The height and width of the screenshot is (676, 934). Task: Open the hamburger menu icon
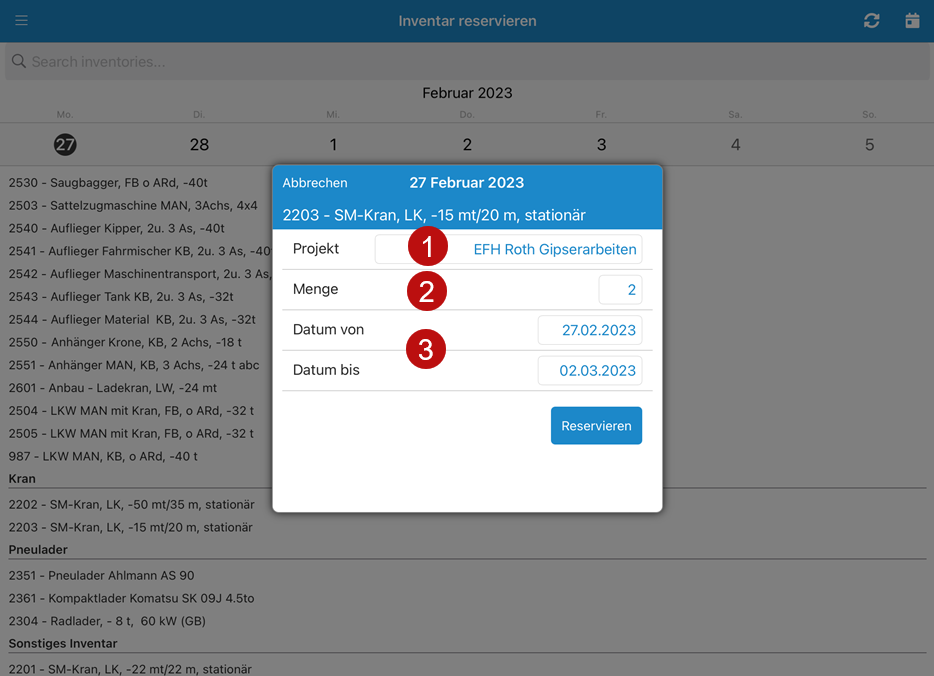tap(21, 21)
